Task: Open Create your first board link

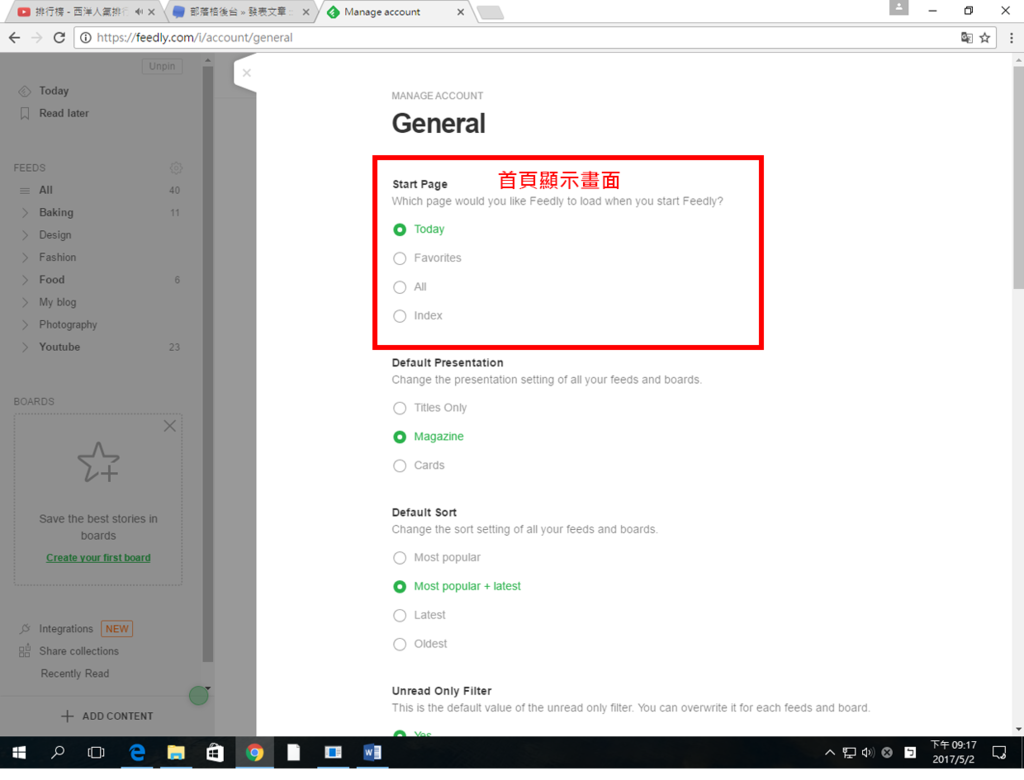Action: (x=98, y=557)
